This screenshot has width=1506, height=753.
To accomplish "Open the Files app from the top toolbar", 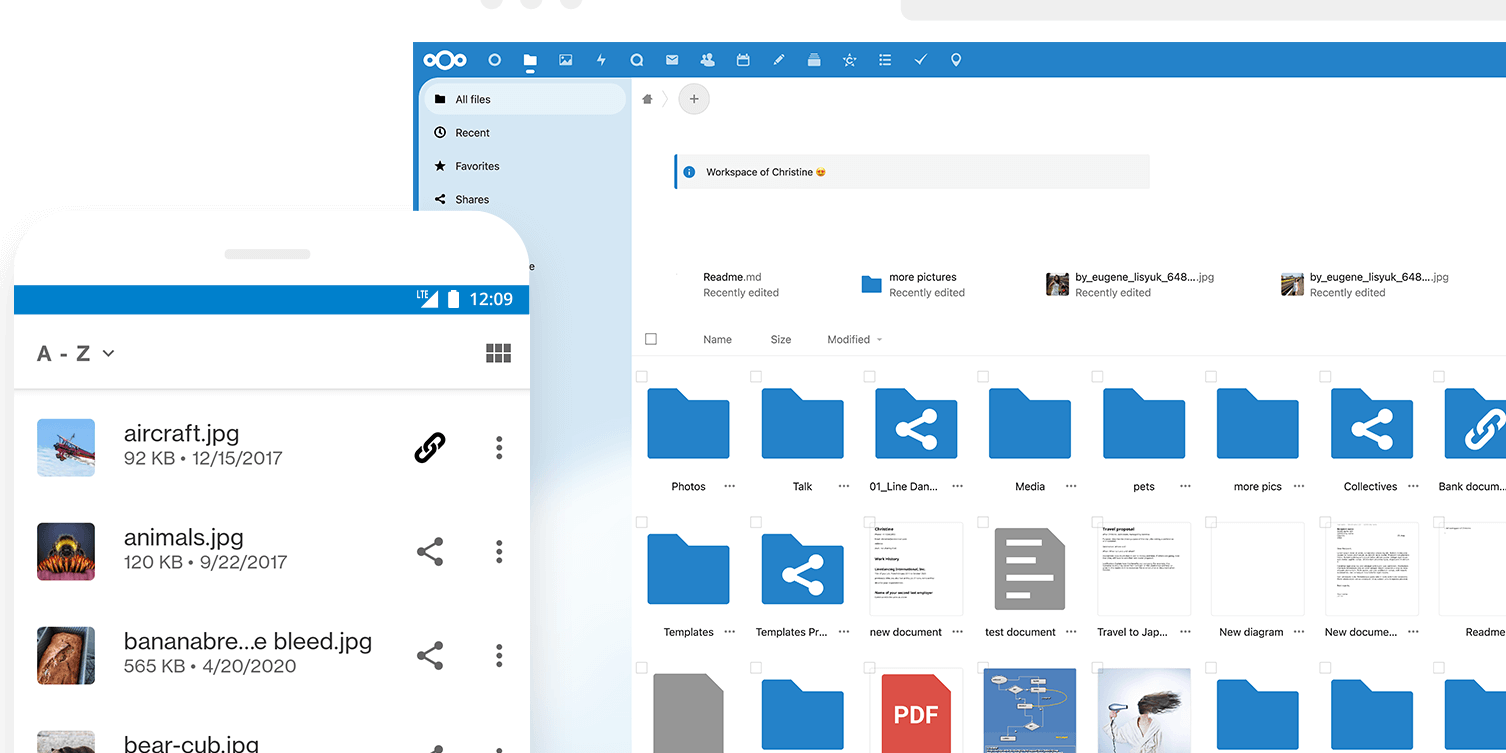I will 530,59.
